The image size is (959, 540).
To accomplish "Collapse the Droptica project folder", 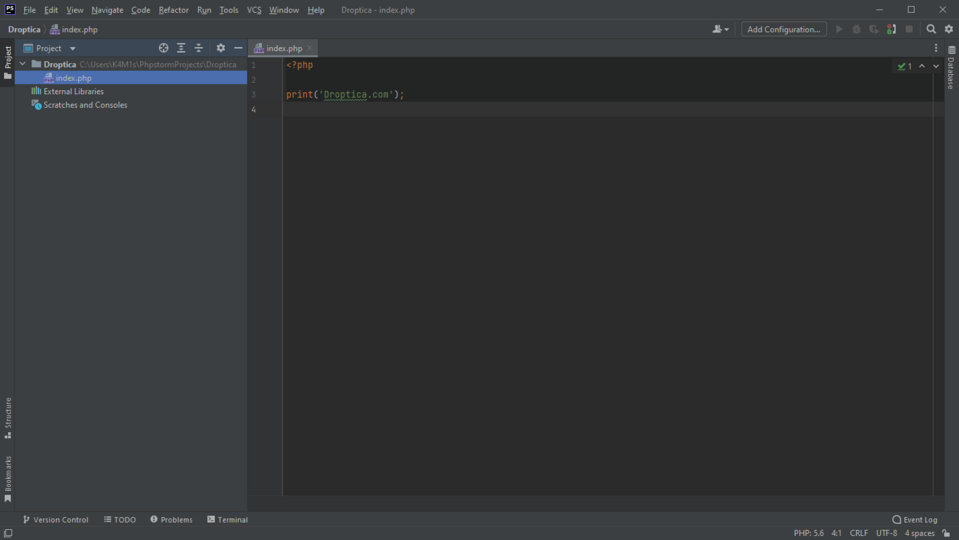I will [x=23, y=64].
